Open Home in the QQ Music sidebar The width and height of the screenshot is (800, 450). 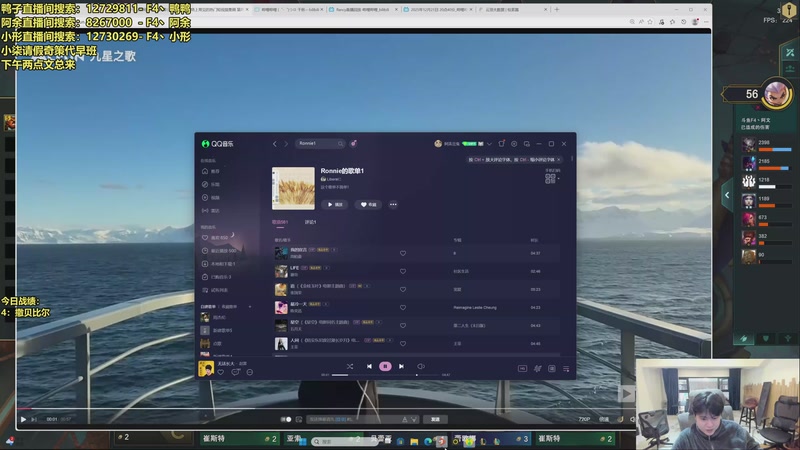211,171
